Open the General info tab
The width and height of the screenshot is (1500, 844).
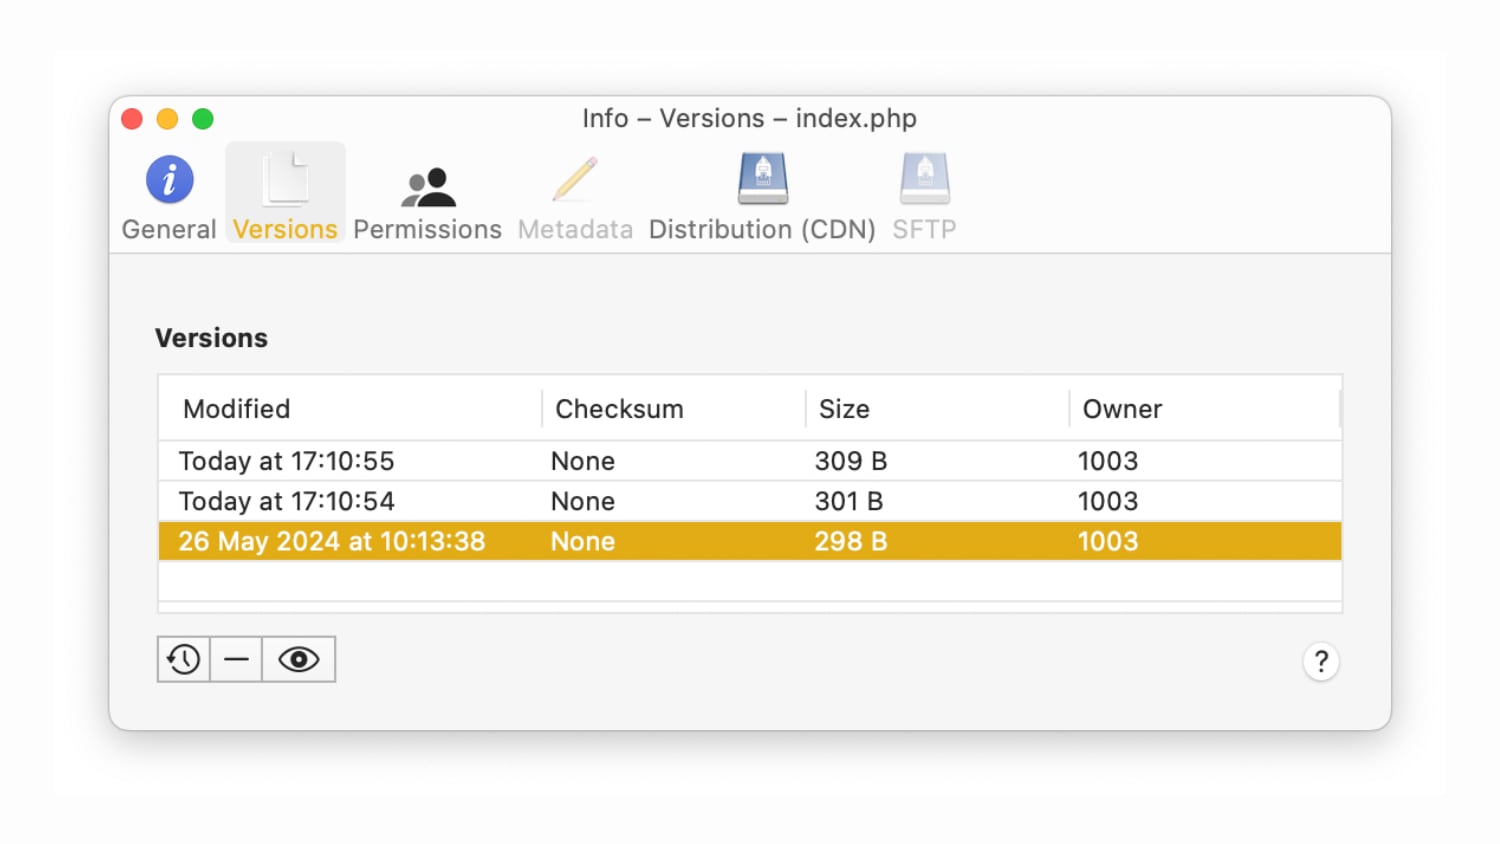pyautogui.click(x=169, y=197)
